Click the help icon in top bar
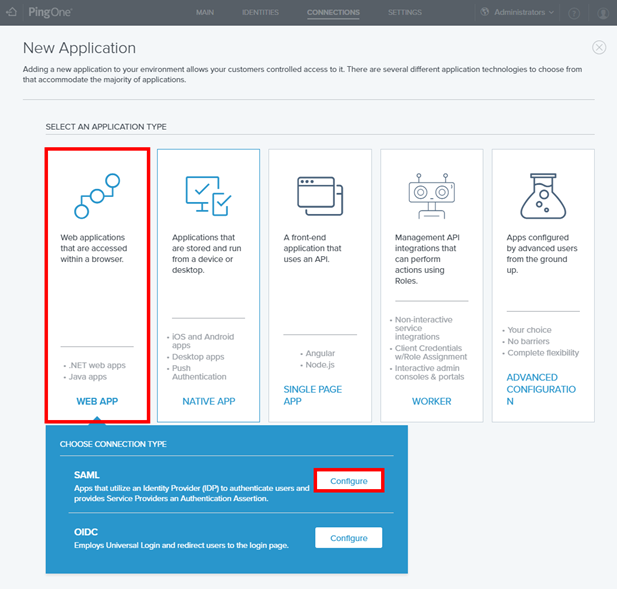The width and height of the screenshot is (617, 589). (575, 13)
